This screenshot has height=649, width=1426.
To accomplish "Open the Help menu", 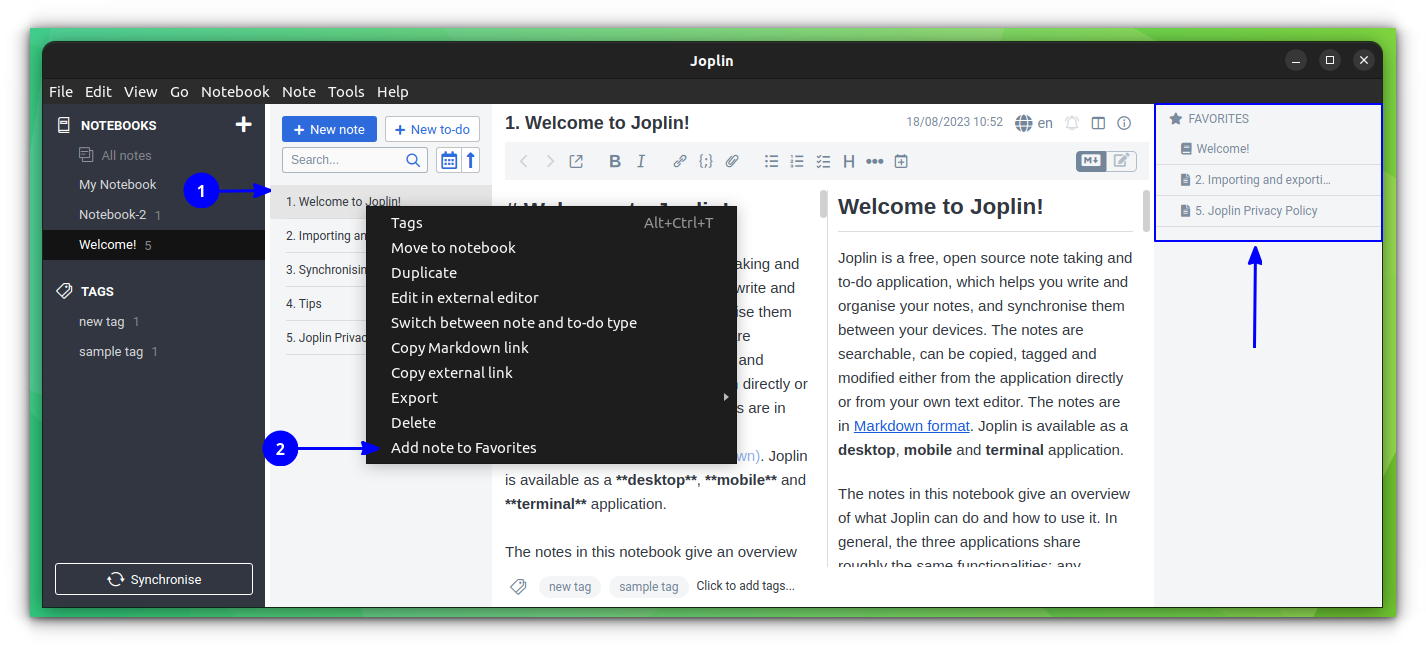I will point(393,91).
